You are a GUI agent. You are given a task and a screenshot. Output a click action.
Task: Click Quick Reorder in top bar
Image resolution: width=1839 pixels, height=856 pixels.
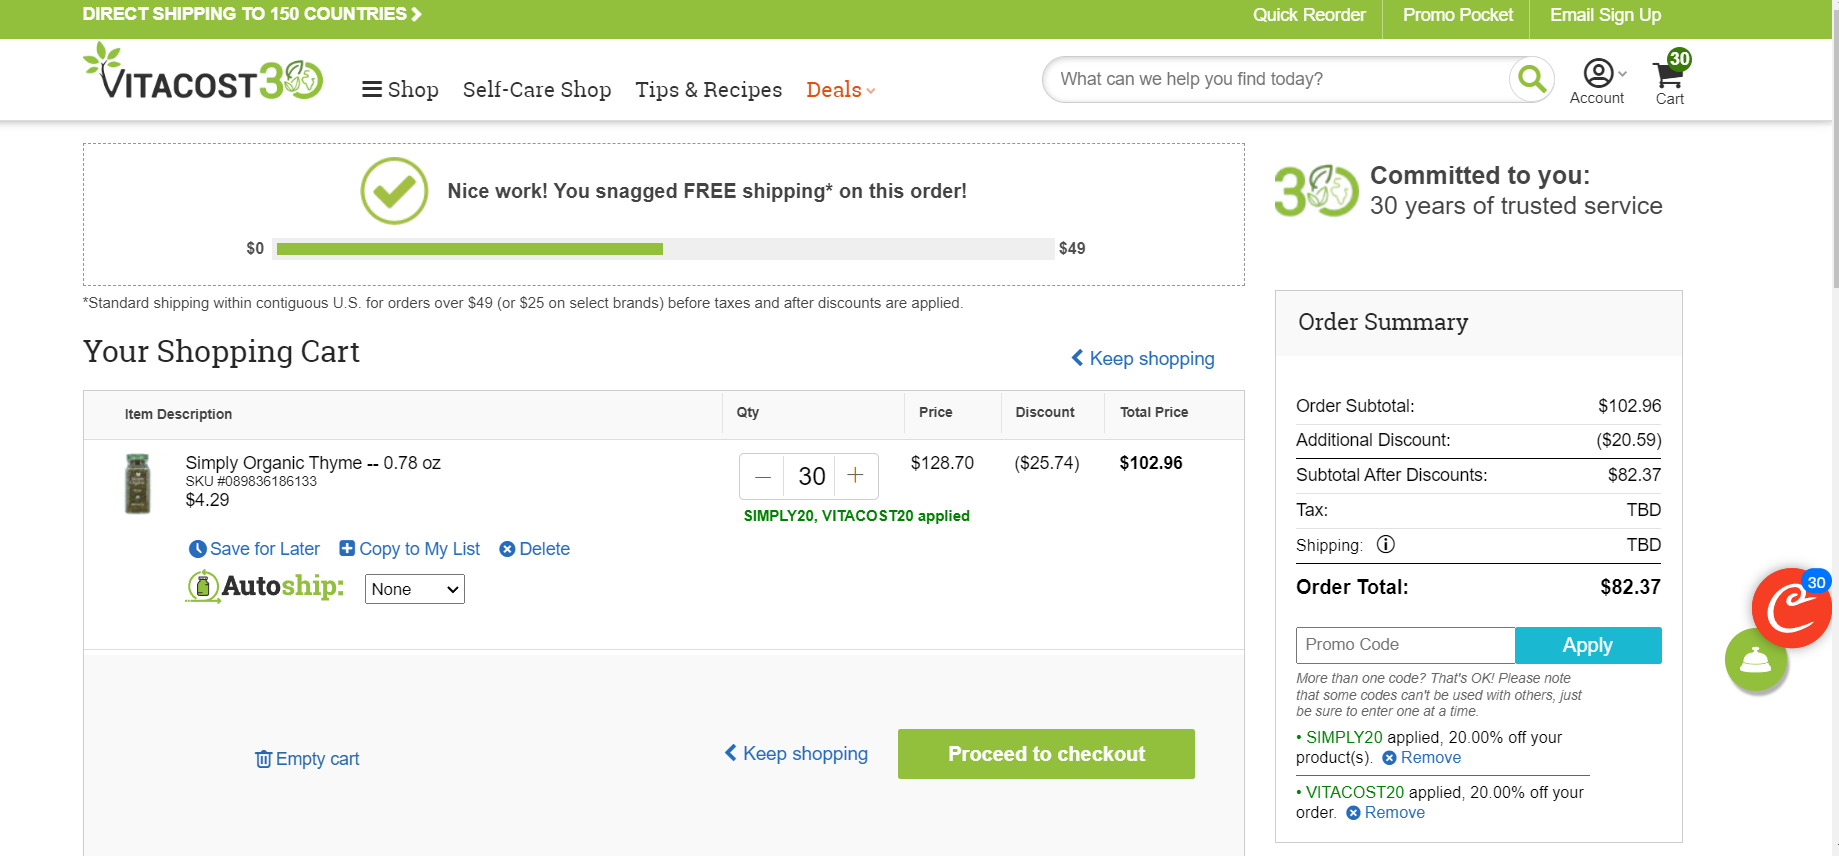[1309, 15]
